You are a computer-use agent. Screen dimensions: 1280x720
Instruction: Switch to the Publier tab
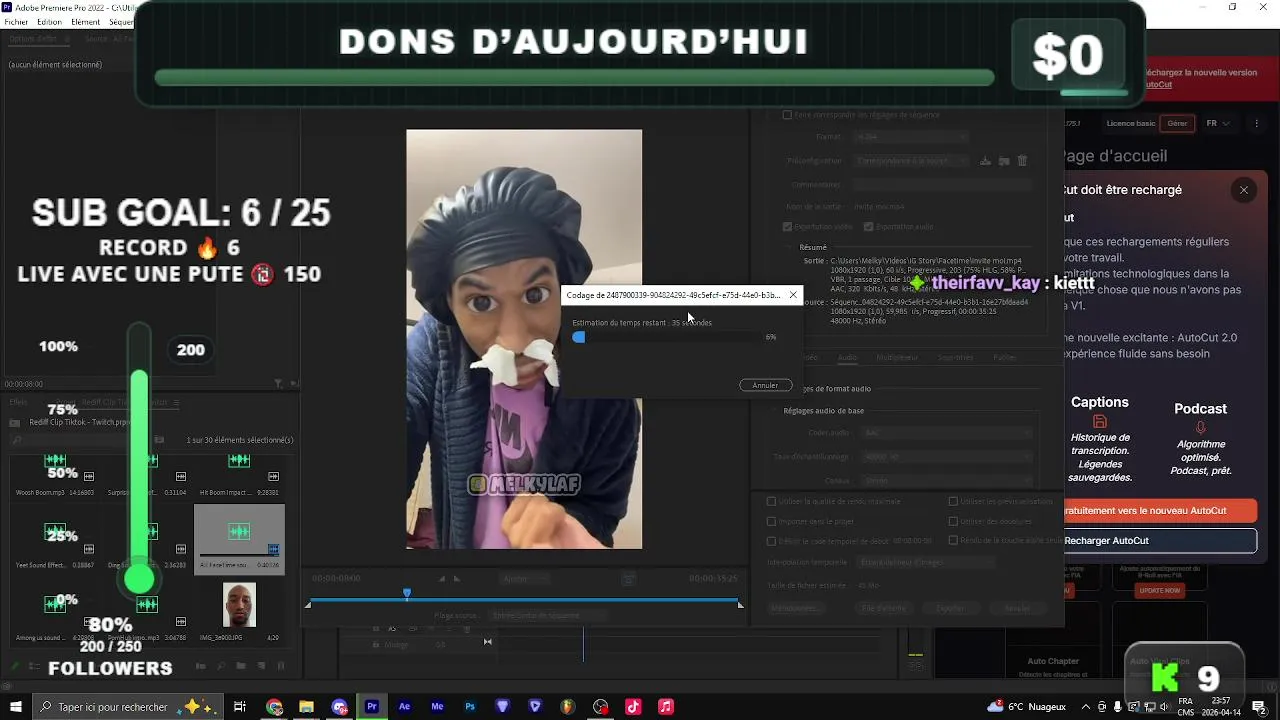pyautogui.click(x=1004, y=357)
